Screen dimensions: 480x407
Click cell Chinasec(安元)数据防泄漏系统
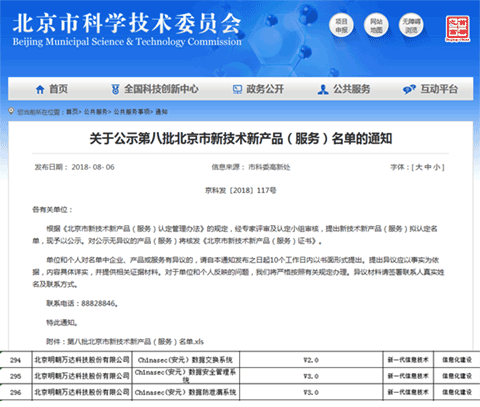pos(185,392)
